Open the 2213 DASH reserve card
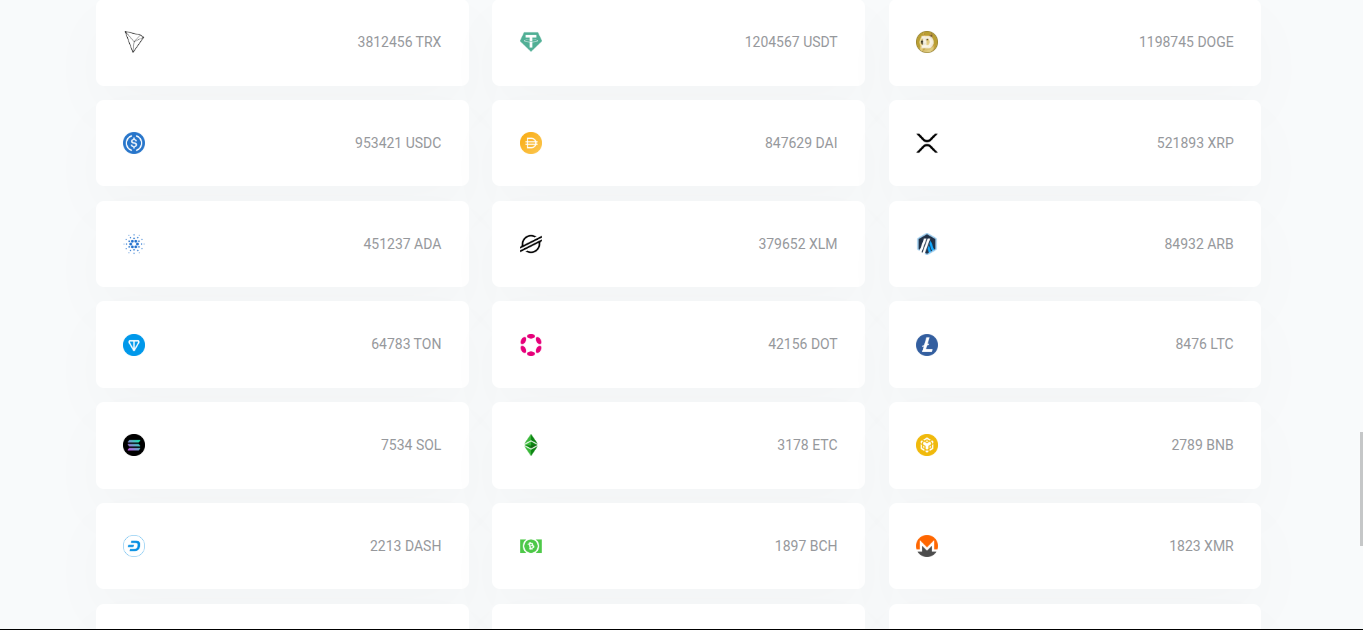 tap(282, 546)
